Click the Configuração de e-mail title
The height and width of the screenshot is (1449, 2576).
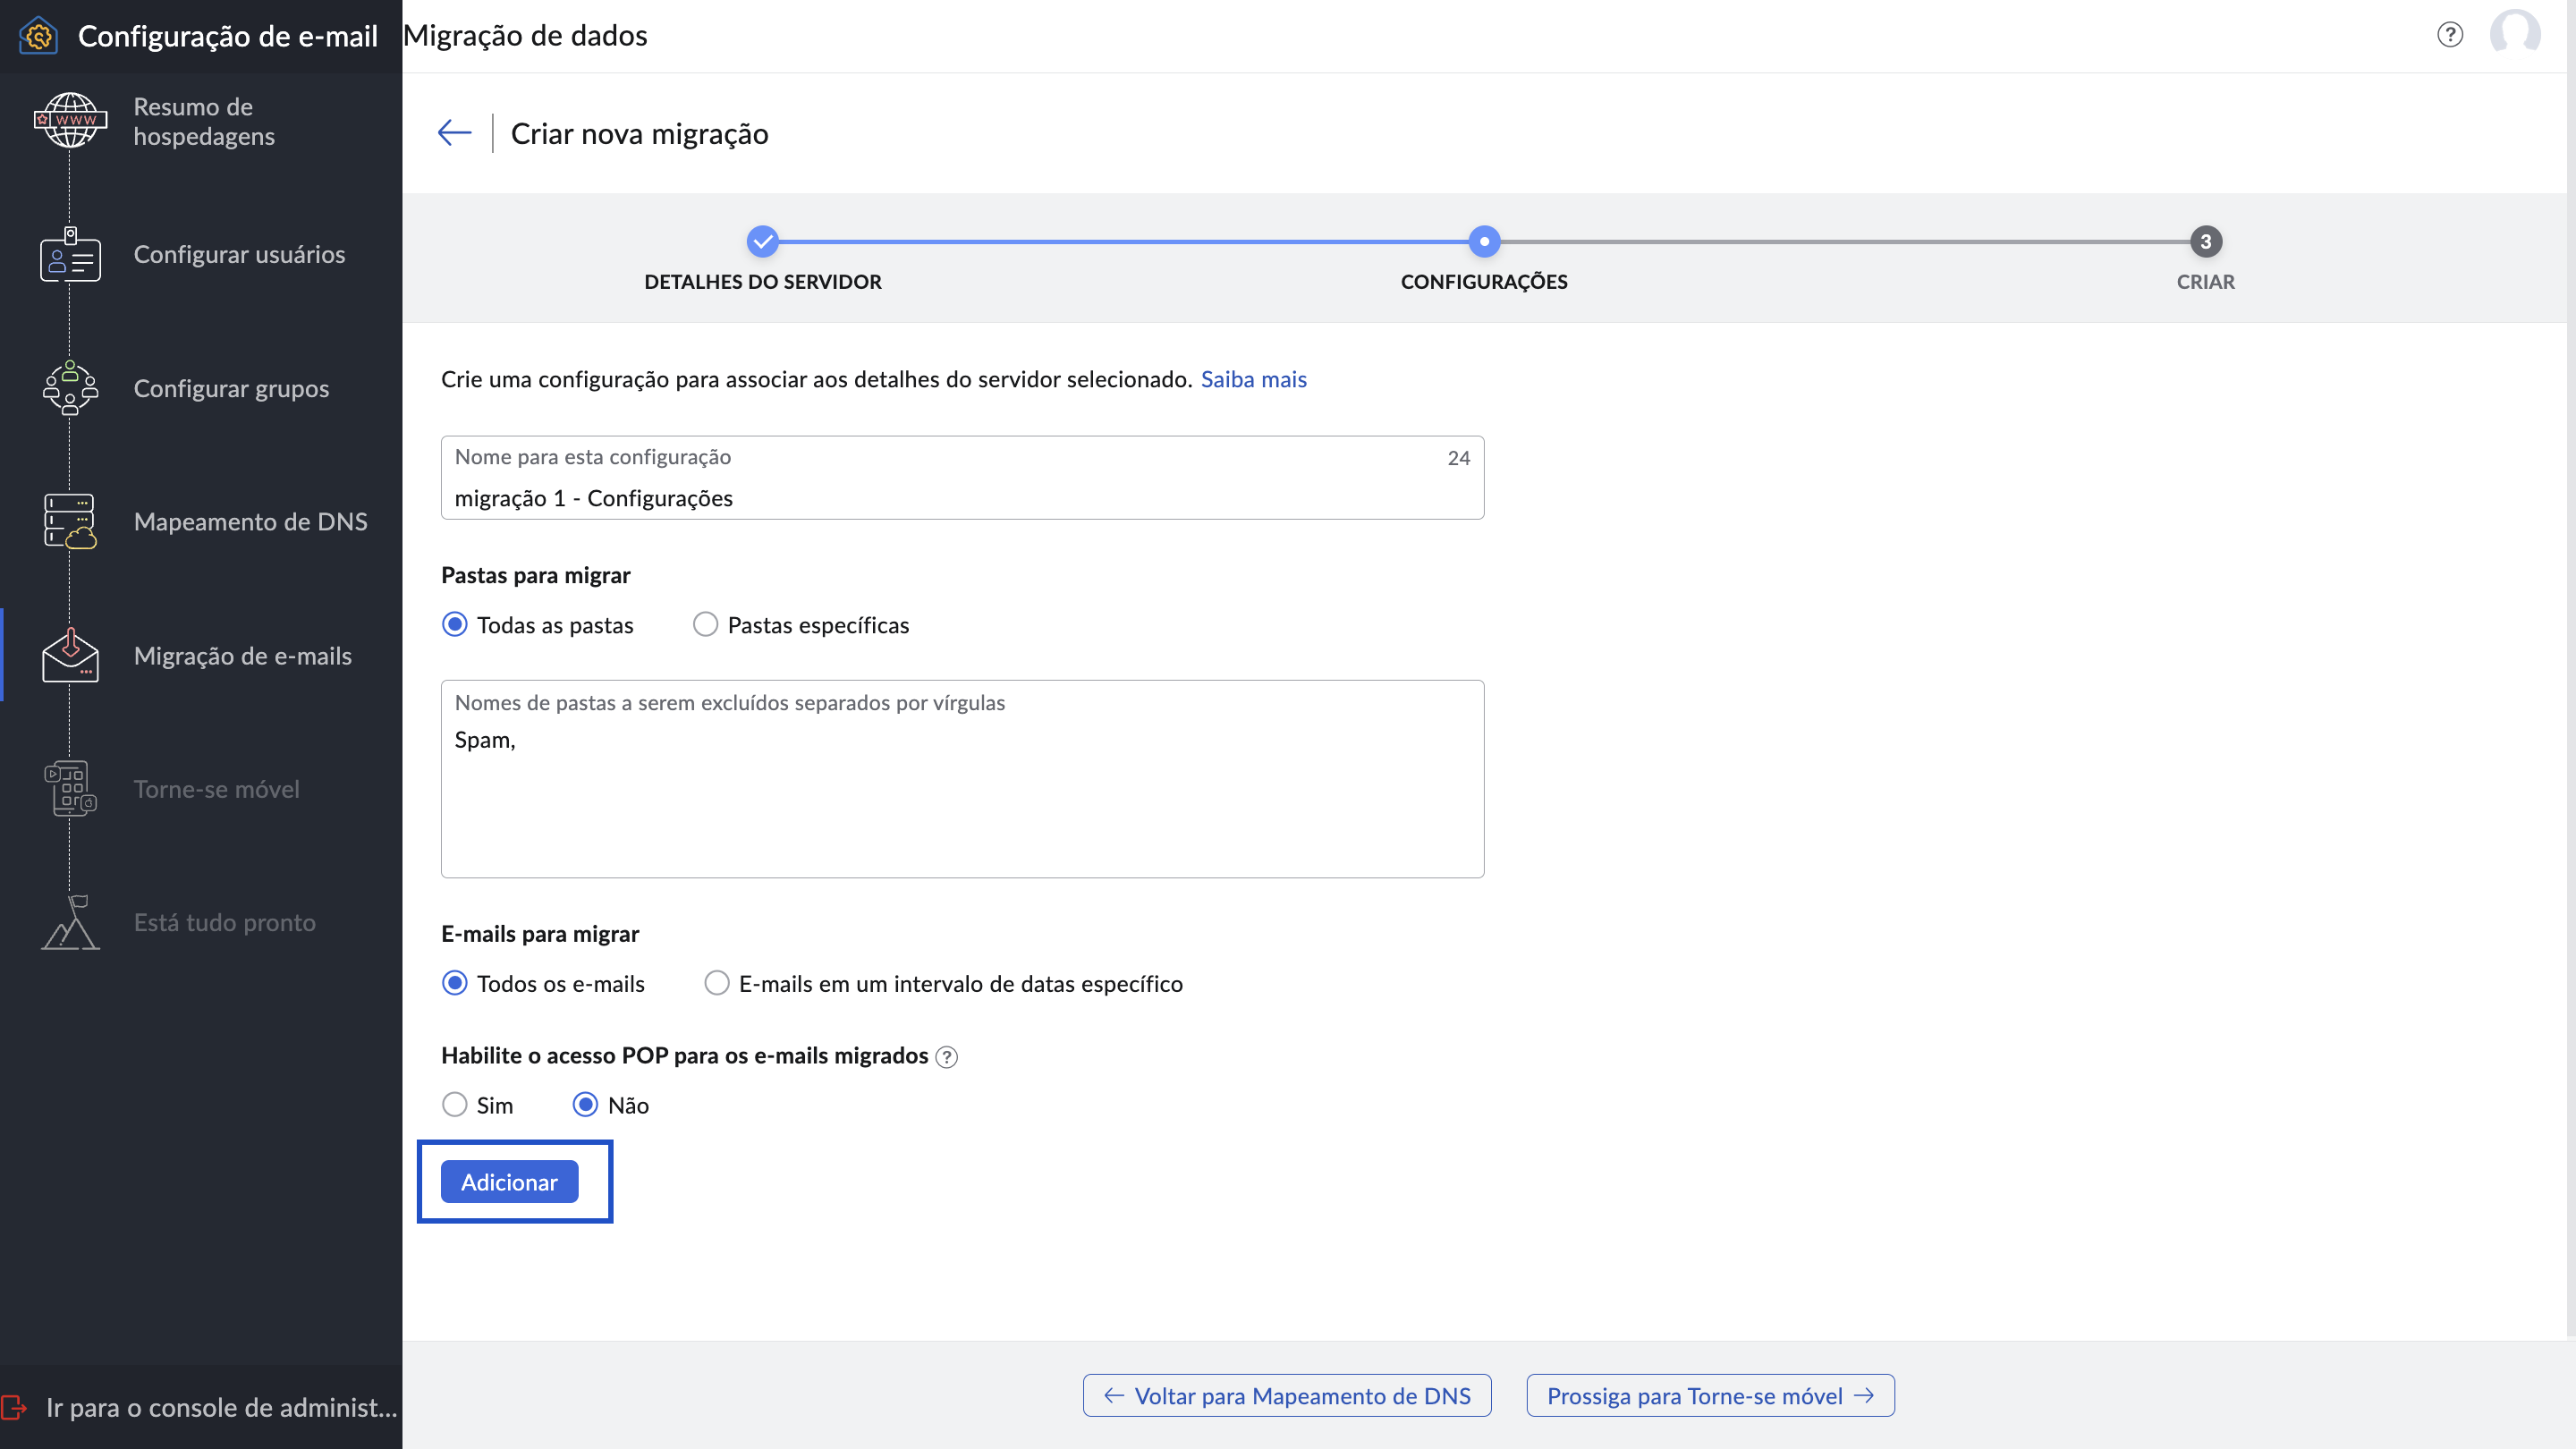[x=227, y=36]
